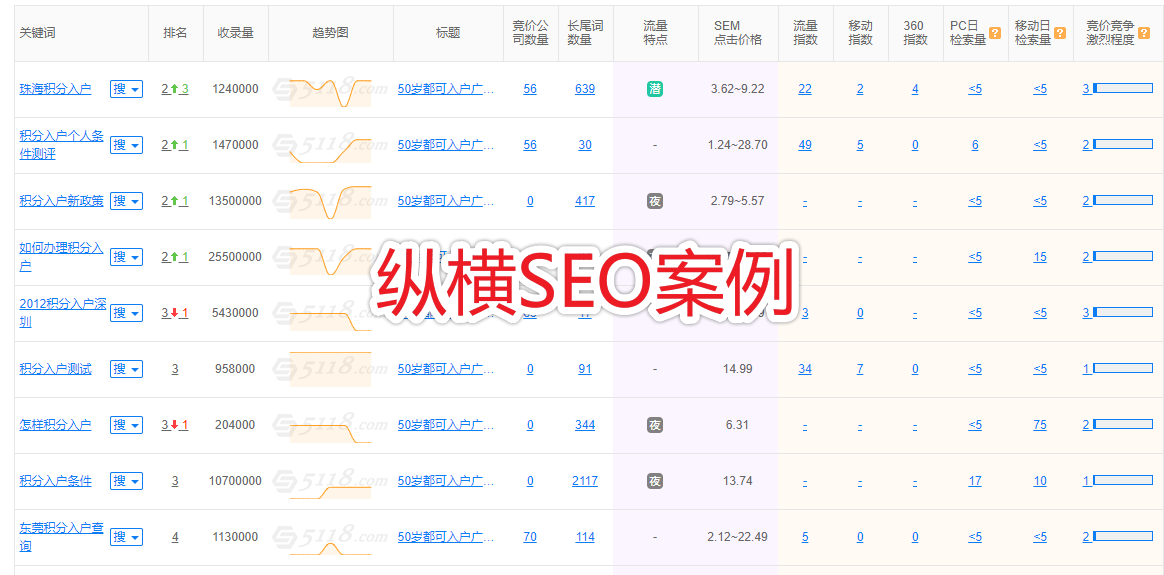1164x575 pixels.
Task: Click help icon beside PC日检索量 header
Action: coord(995,33)
